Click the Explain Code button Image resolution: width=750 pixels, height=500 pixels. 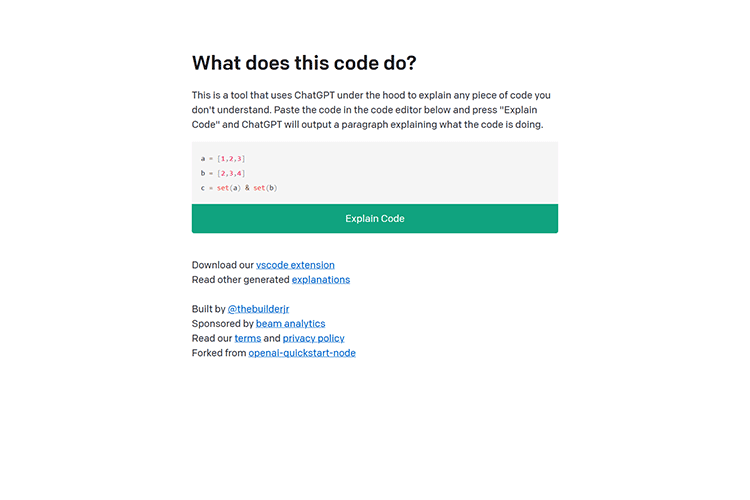click(x=374, y=218)
